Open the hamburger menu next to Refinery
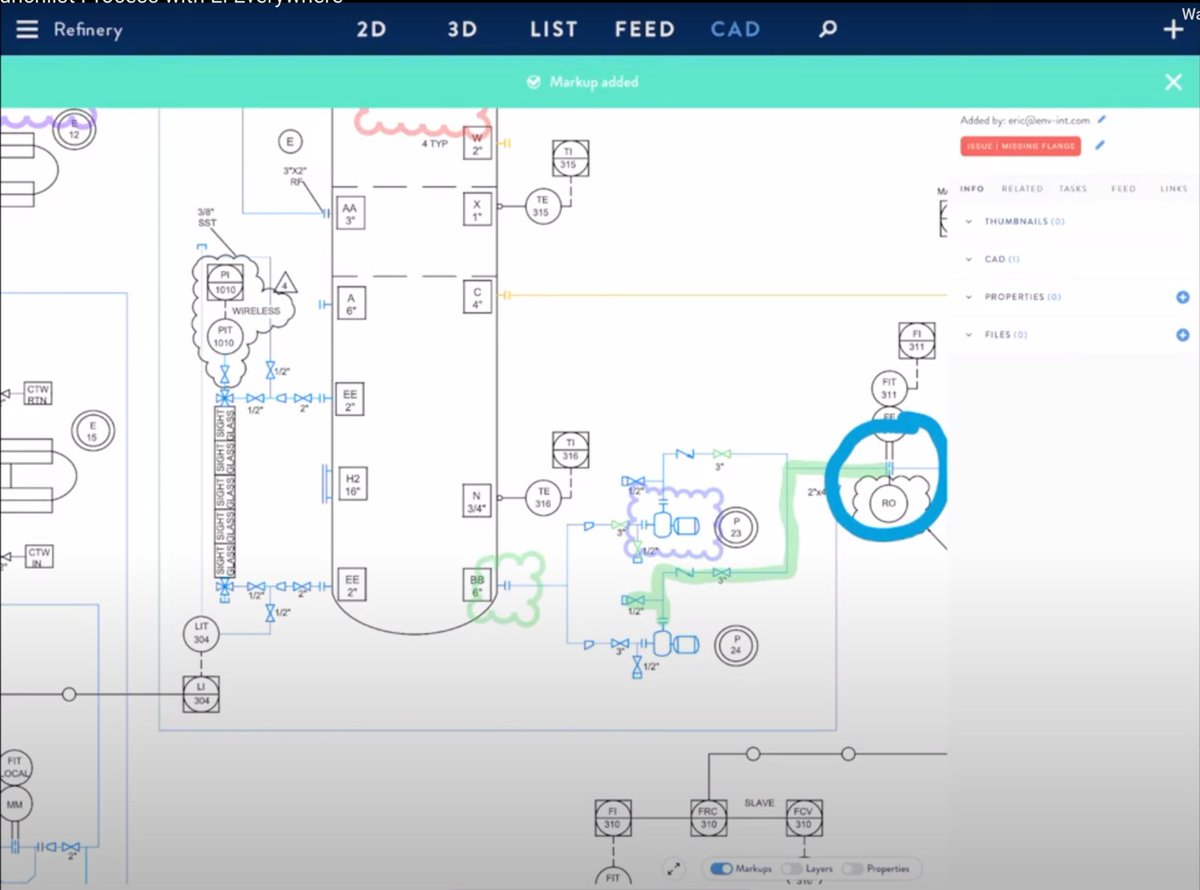Screen dimensions: 1200x890 [27, 30]
